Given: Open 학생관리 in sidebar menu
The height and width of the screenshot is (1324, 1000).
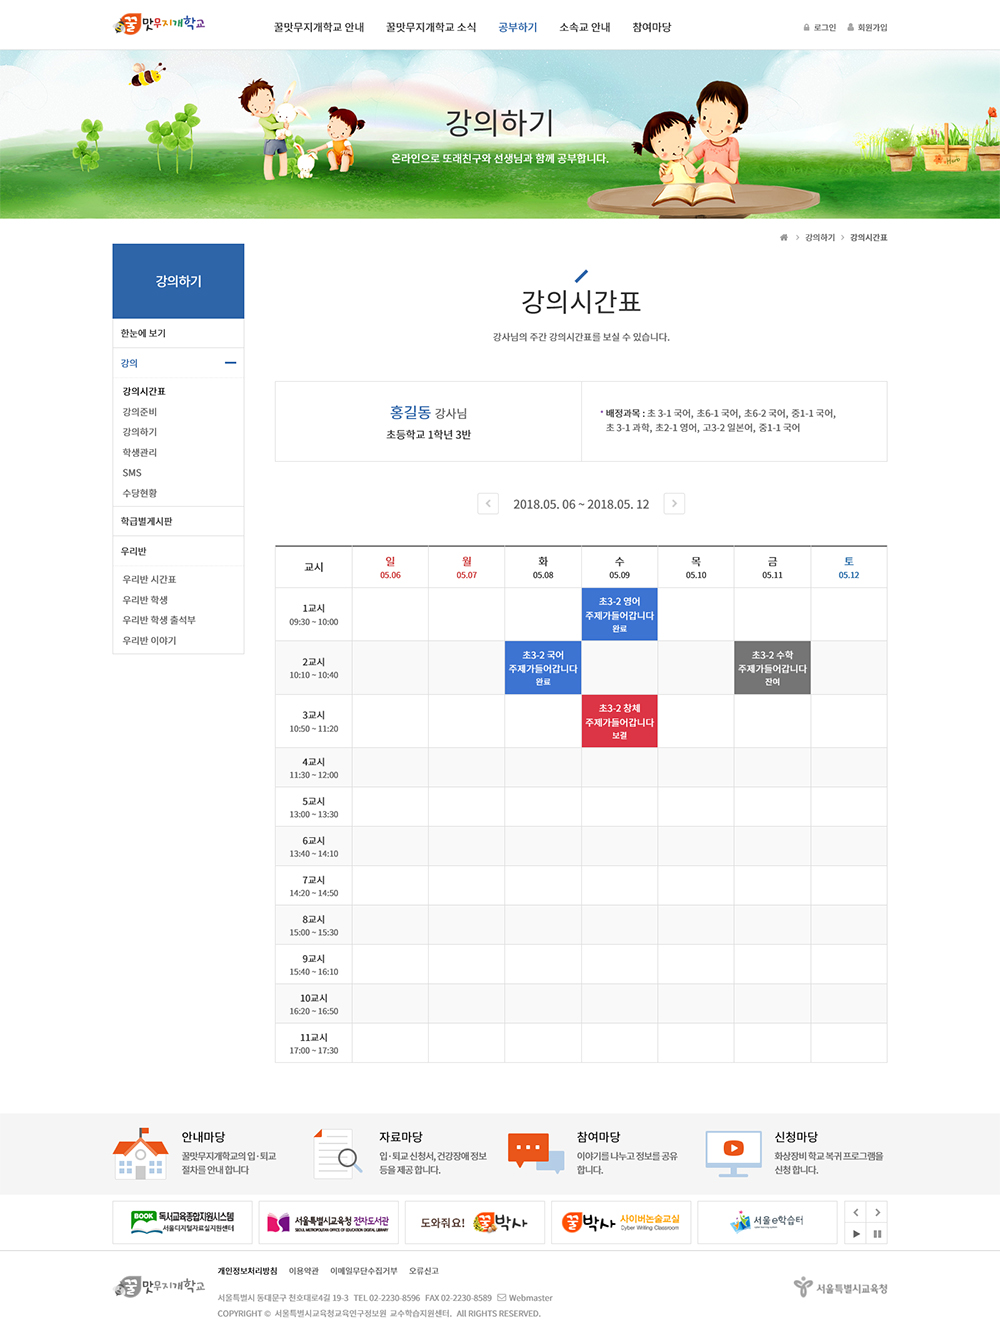Looking at the screenshot, I should 140,453.
